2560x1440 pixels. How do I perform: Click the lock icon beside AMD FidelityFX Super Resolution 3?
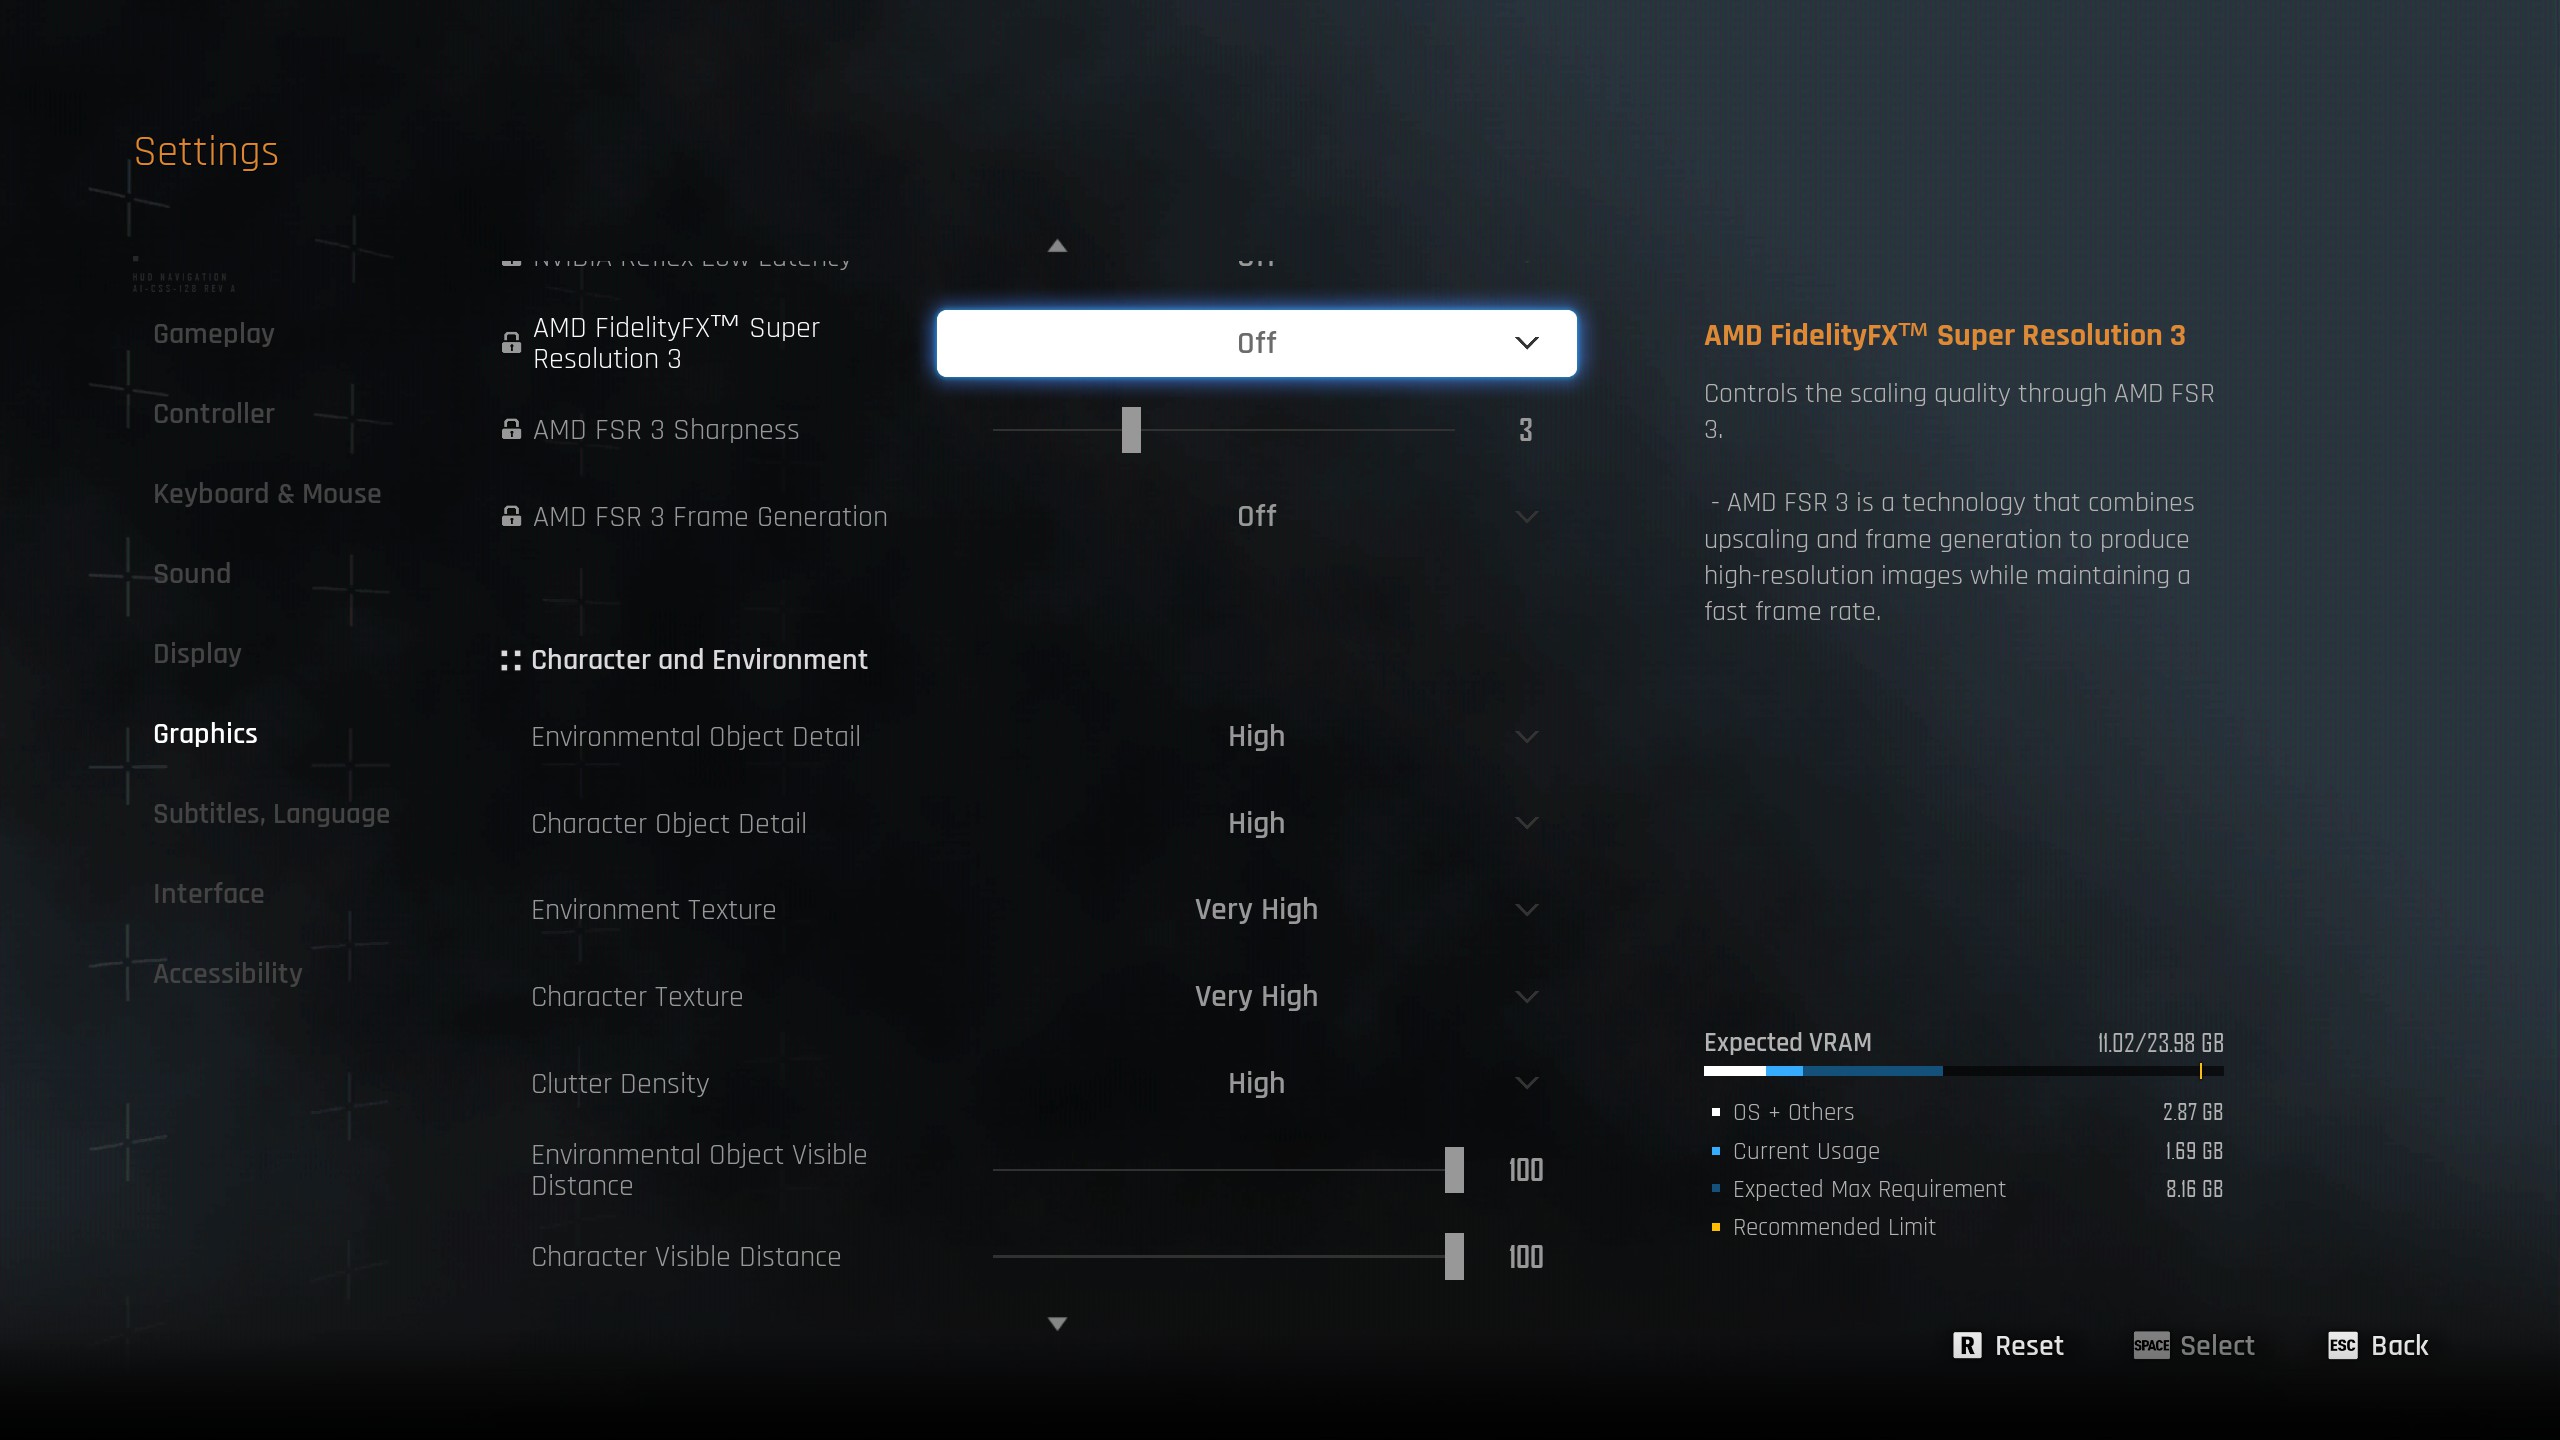[x=511, y=343]
